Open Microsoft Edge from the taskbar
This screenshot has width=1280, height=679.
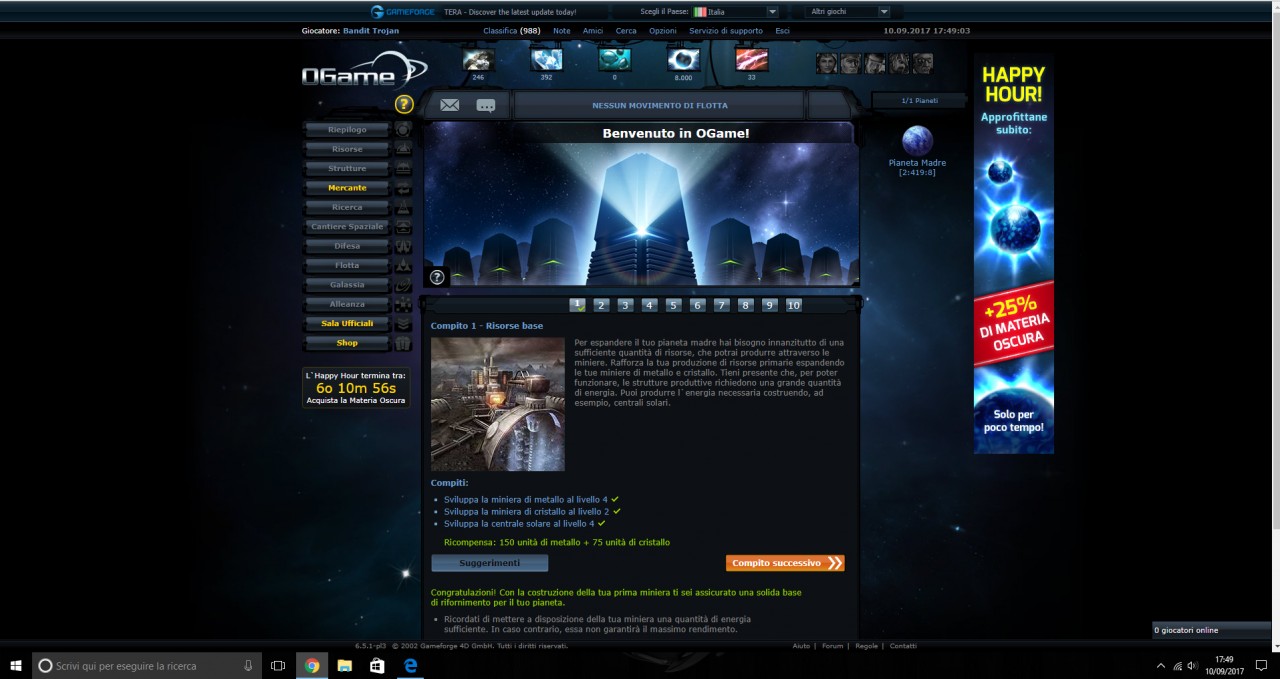tap(410, 665)
